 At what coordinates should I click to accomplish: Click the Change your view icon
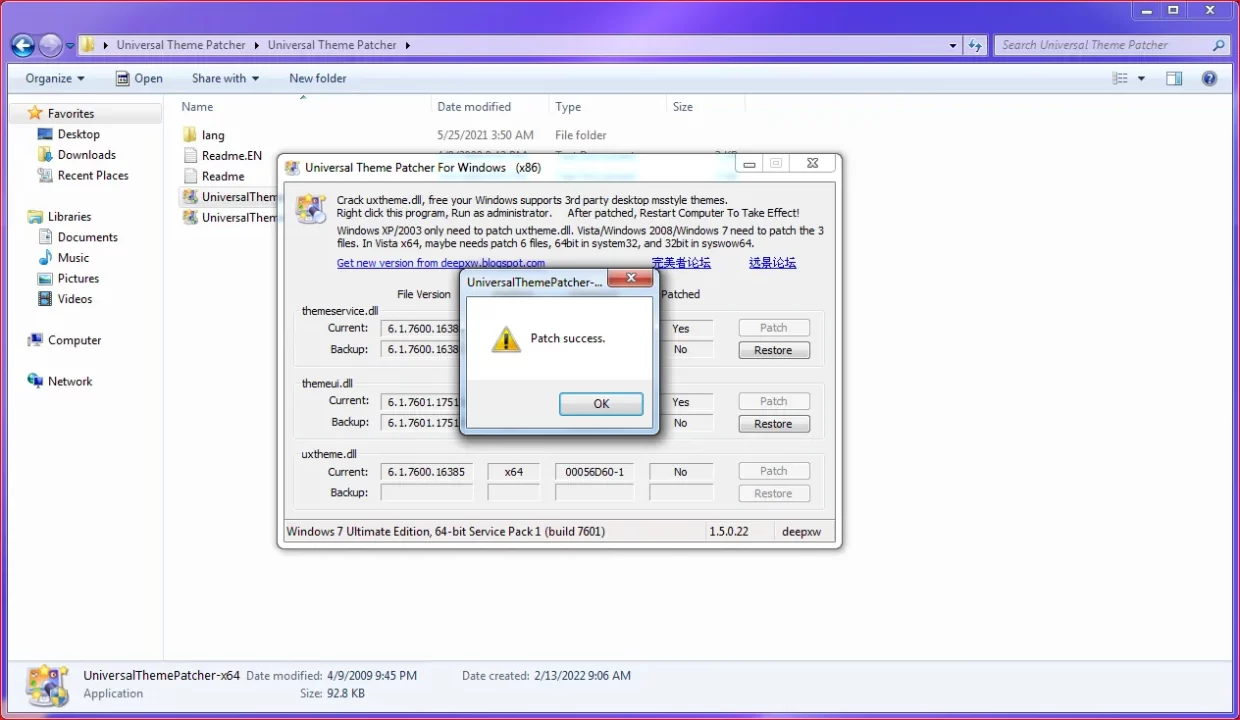(1121, 78)
